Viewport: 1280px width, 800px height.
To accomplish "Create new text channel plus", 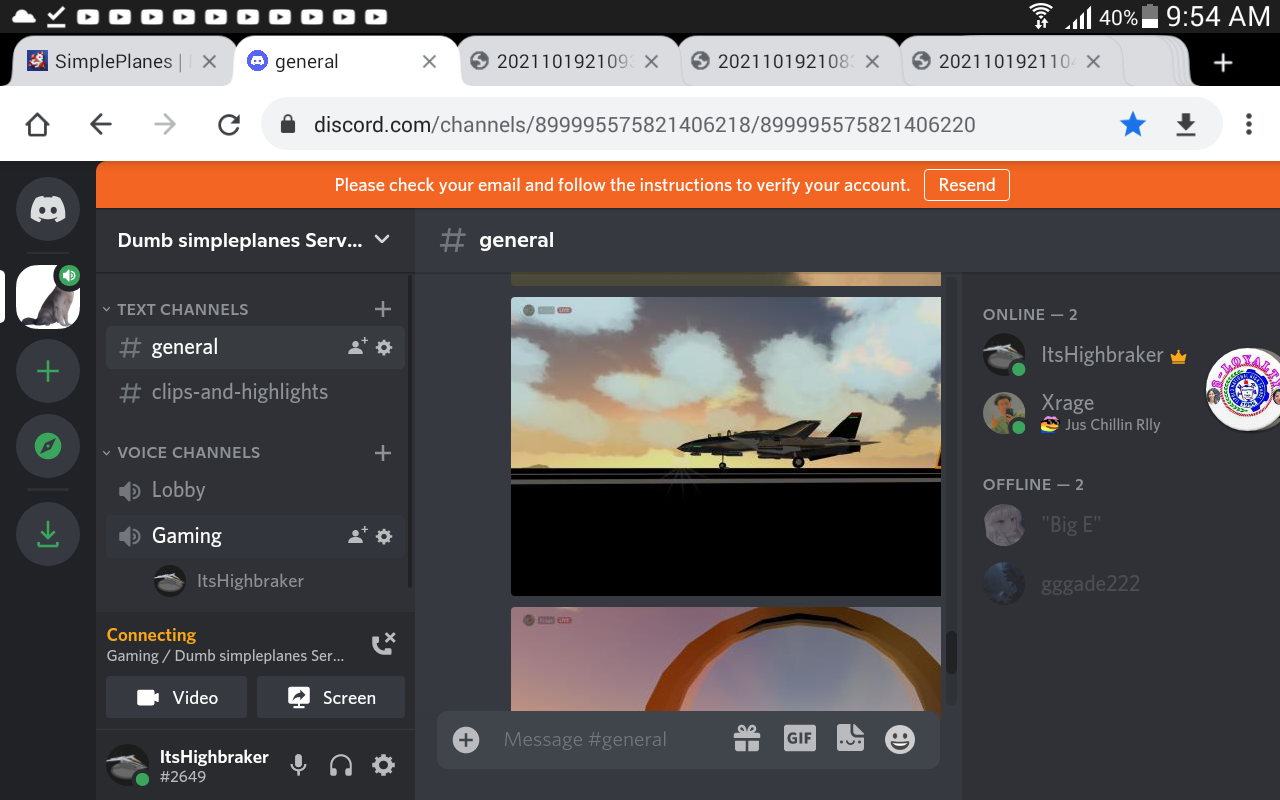I will (382, 309).
